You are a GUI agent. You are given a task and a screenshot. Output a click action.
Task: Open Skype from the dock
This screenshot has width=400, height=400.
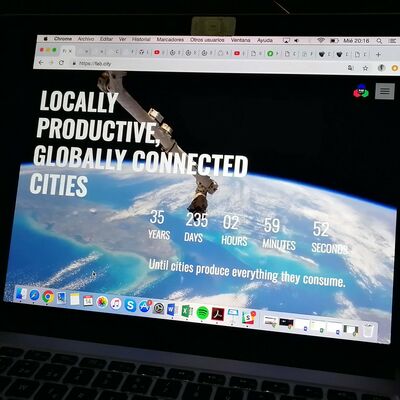click(130, 305)
